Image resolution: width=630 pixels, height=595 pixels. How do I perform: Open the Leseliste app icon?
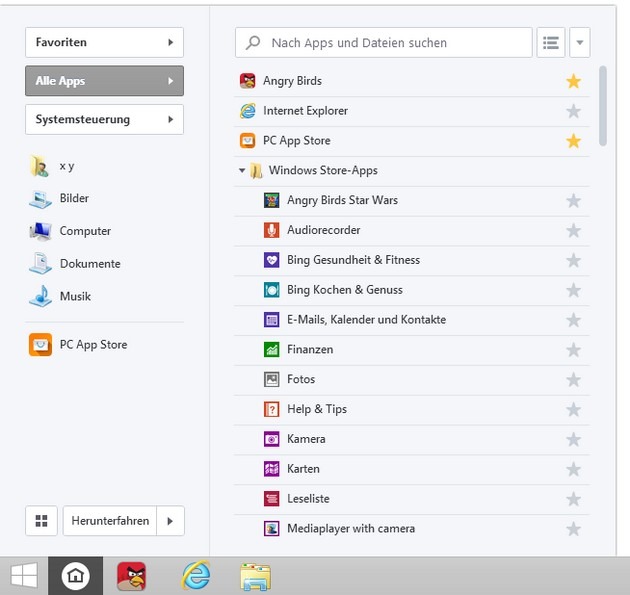(272, 499)
